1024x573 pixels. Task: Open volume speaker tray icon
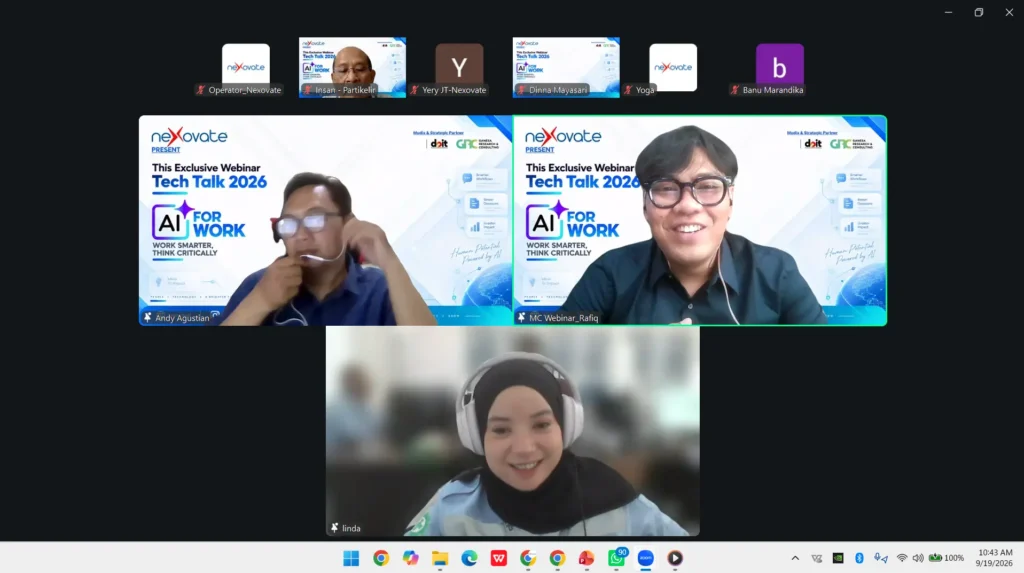click(x=918, y=558)
